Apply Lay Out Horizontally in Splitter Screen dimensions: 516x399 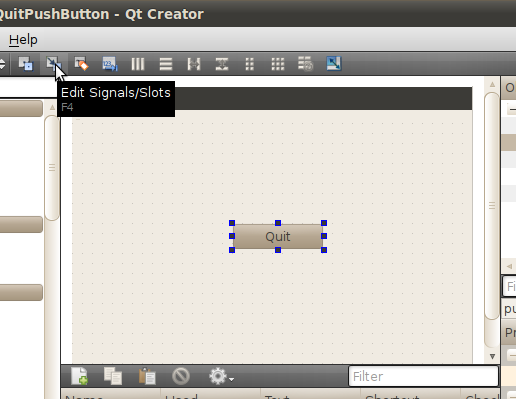pyautogui.click(x=194, y=64)
